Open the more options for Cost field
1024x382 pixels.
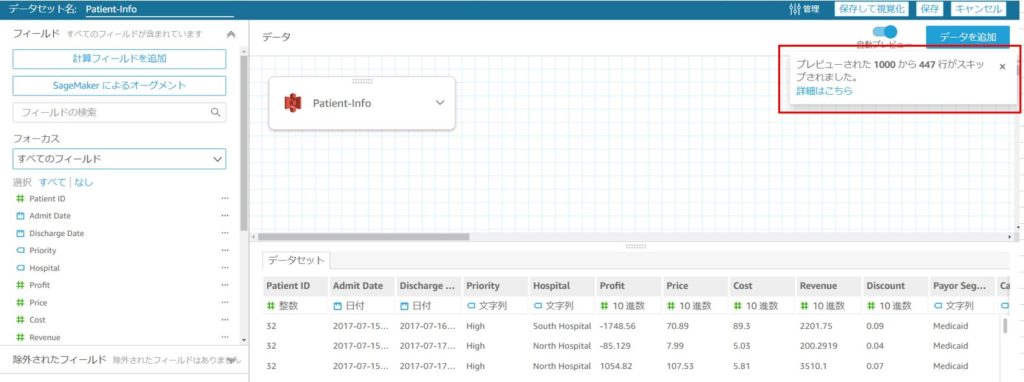[225, 320]
